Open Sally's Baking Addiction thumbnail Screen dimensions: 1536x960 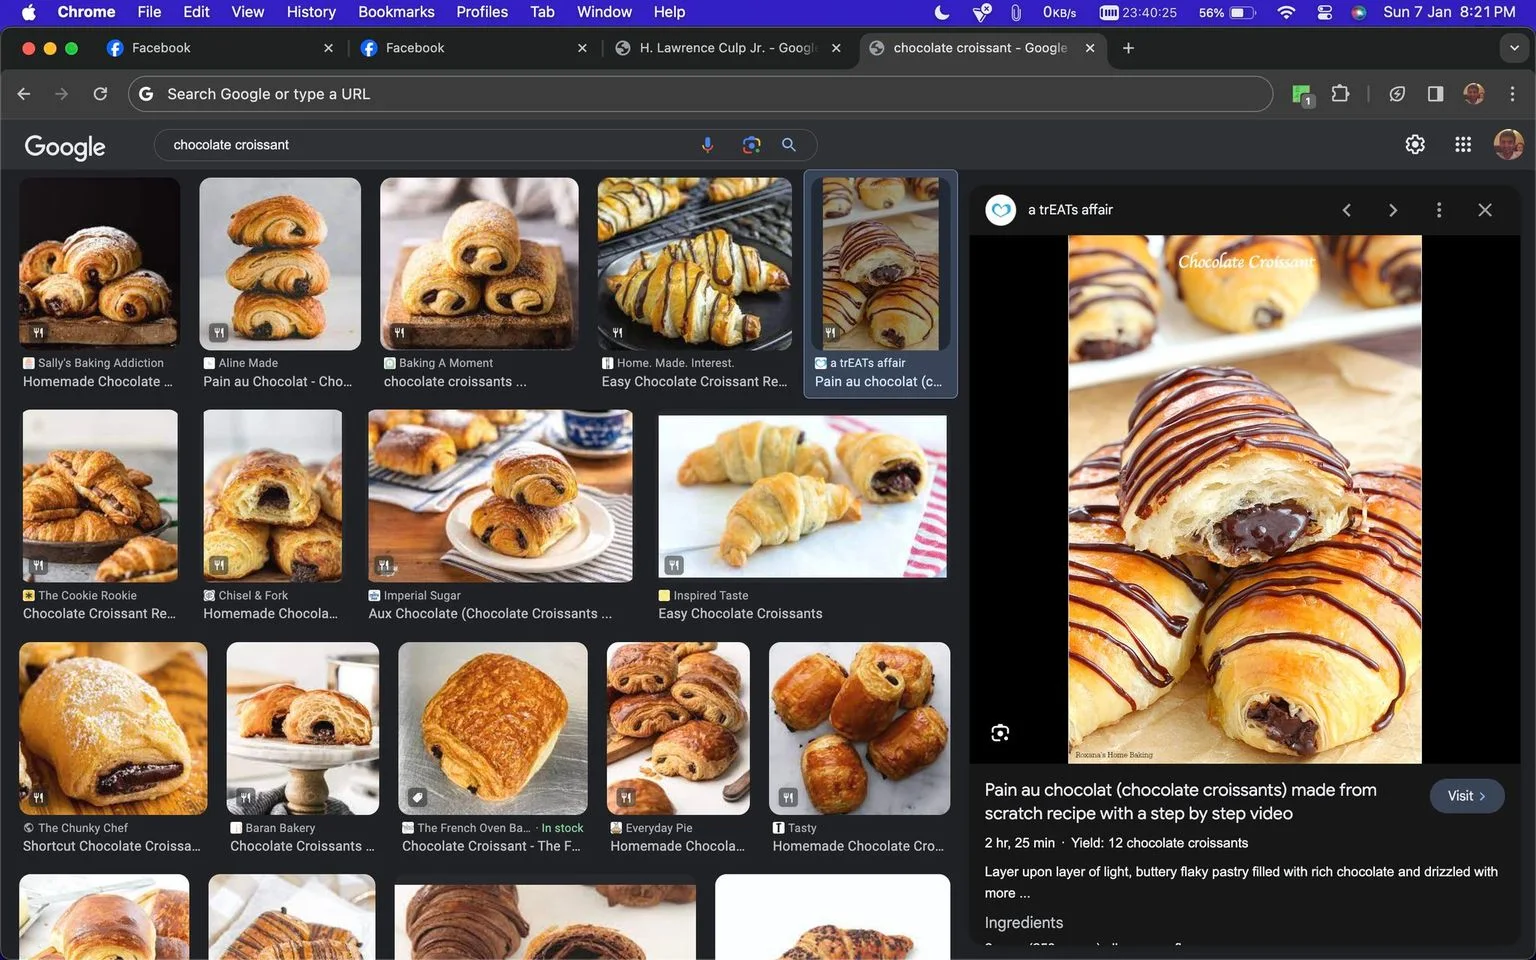pos(100,264)
